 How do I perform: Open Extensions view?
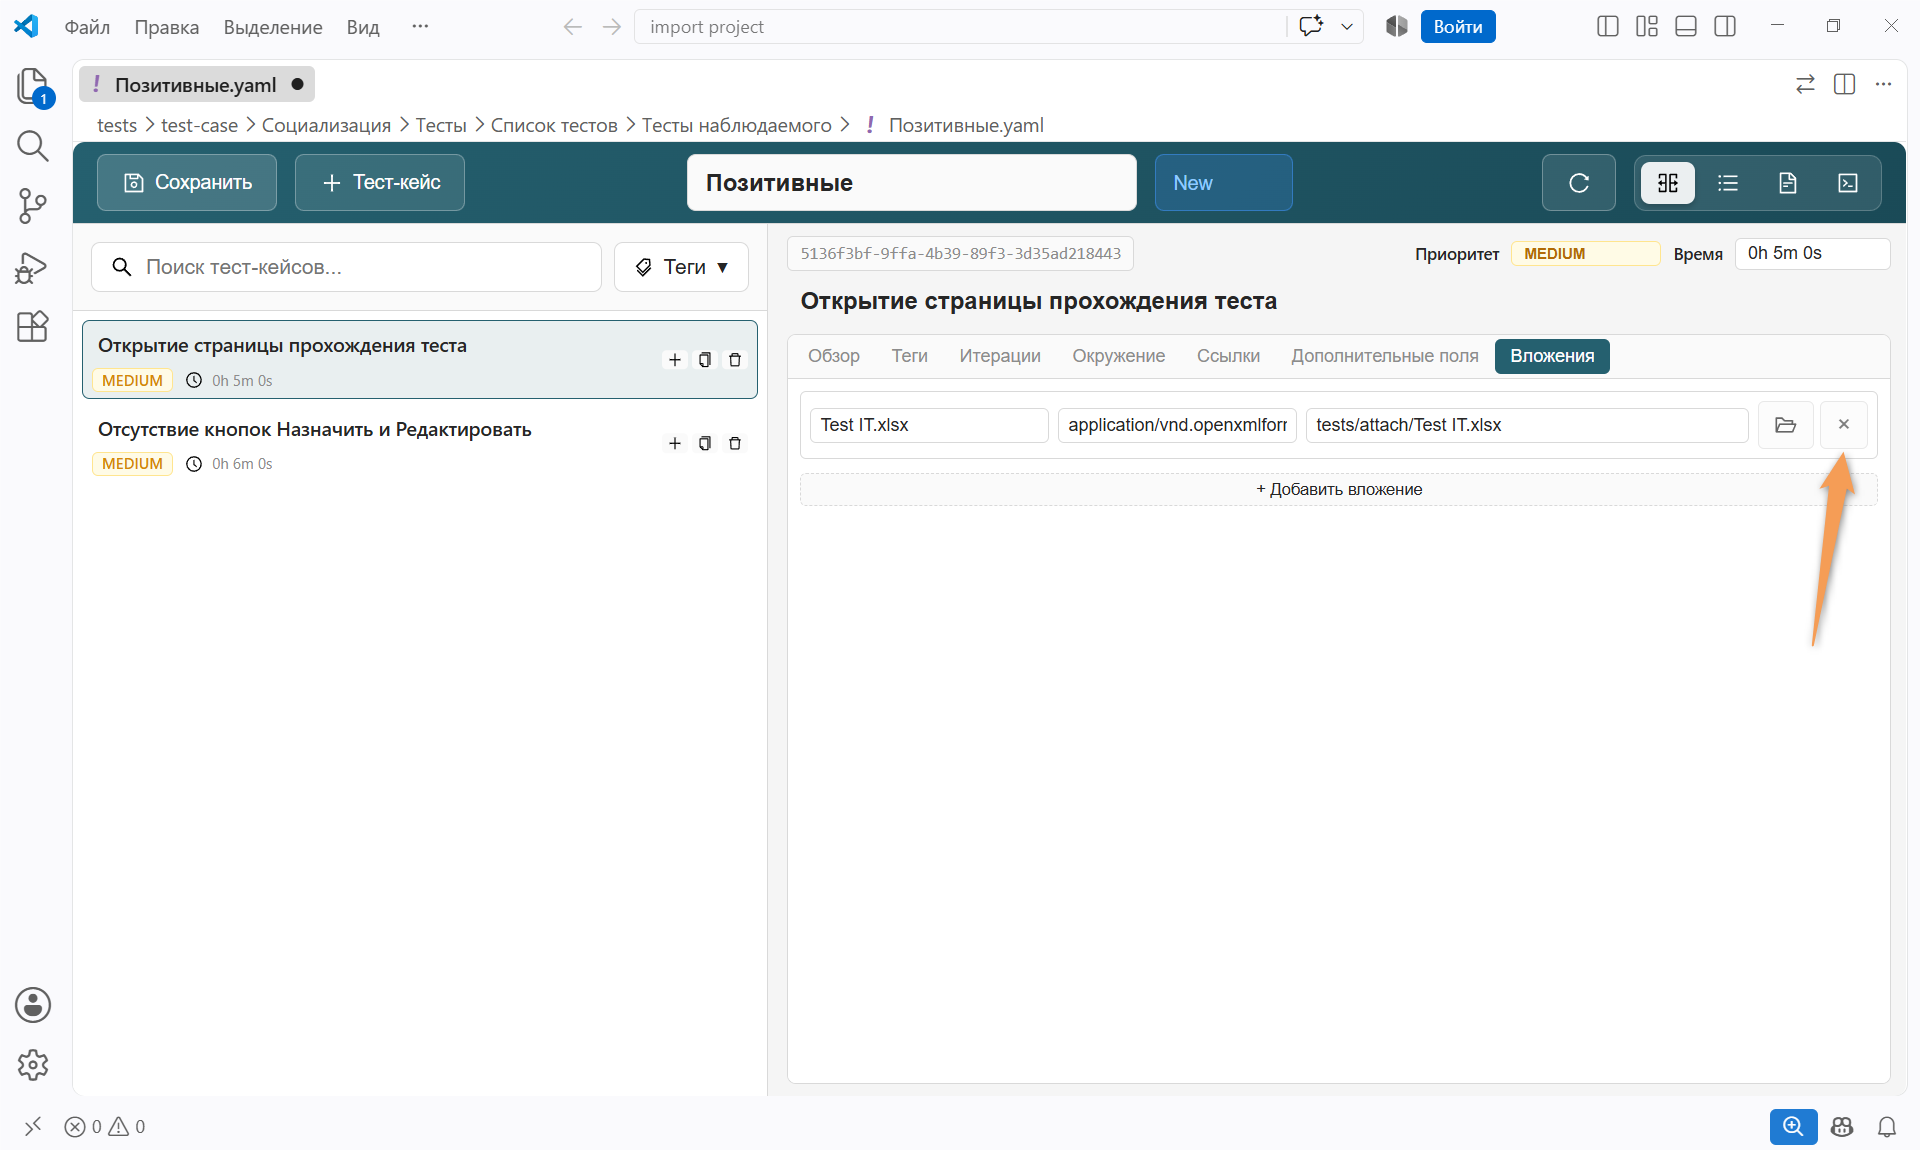point(33,327)
